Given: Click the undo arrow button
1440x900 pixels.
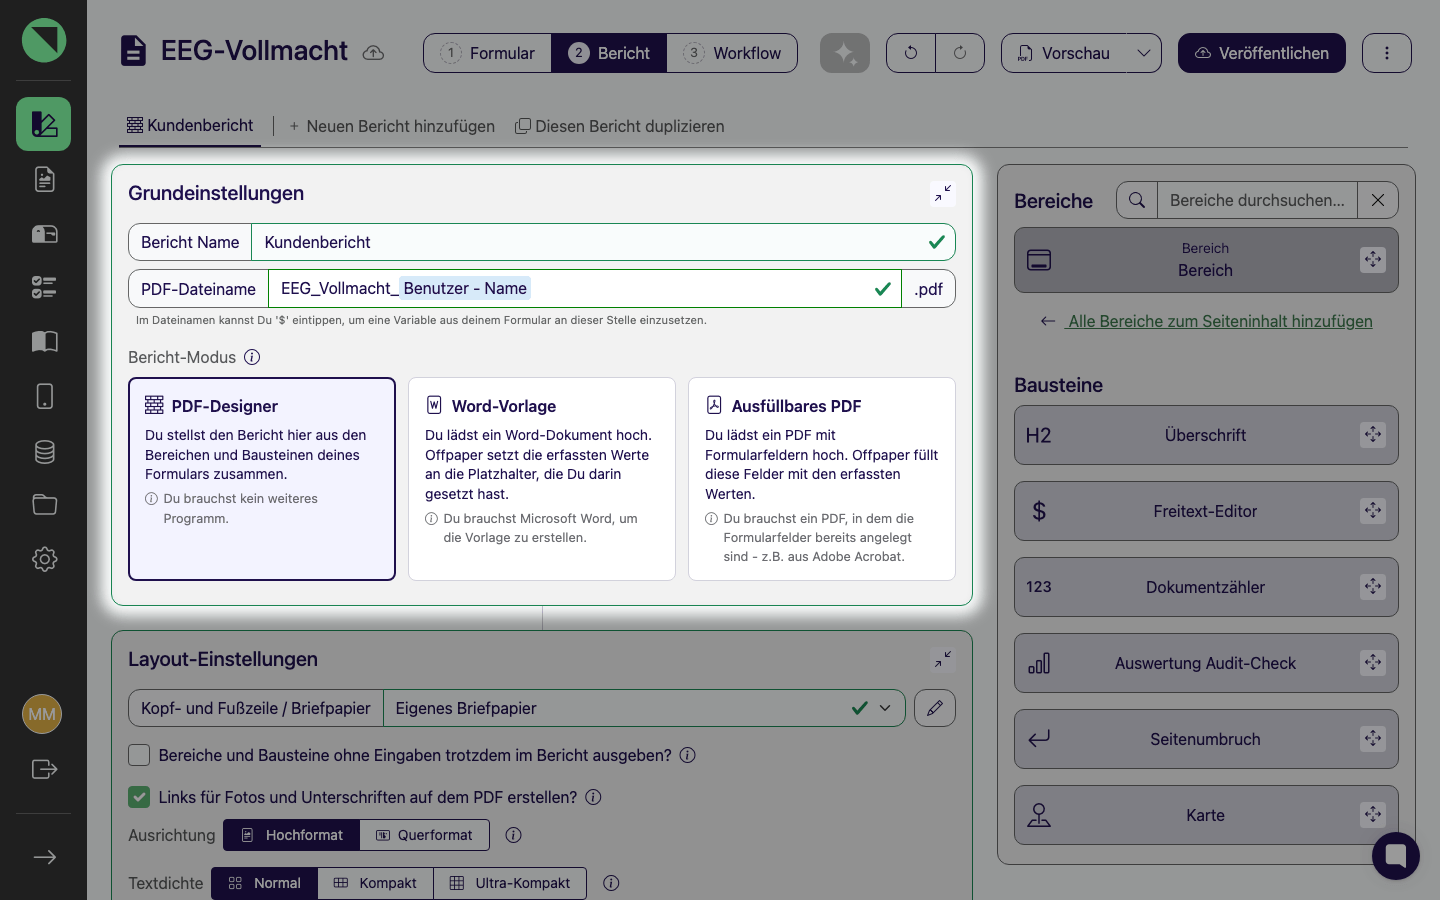Looking at the screenshot, I should (911, 53).
